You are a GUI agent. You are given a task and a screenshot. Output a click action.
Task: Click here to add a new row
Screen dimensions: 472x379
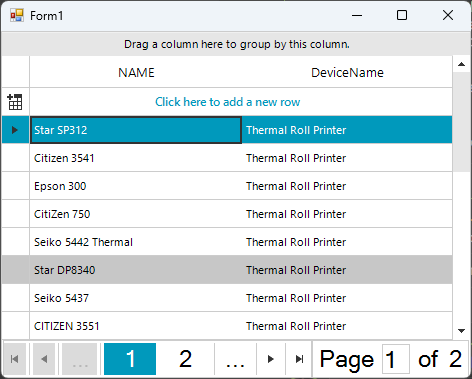point(227,102)
